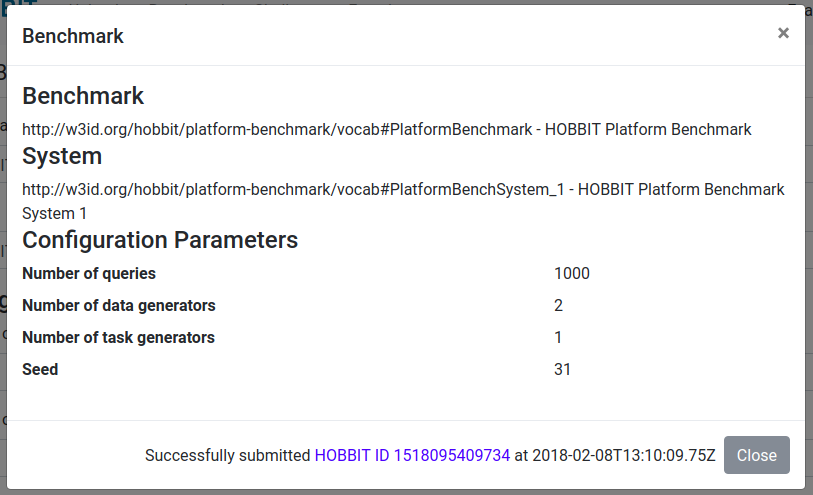Image resolution: width=813 pixels, height=495 pixels.
Task: Select the PlatformBenchSystem_1 URL text
Action: click(293, 189)
